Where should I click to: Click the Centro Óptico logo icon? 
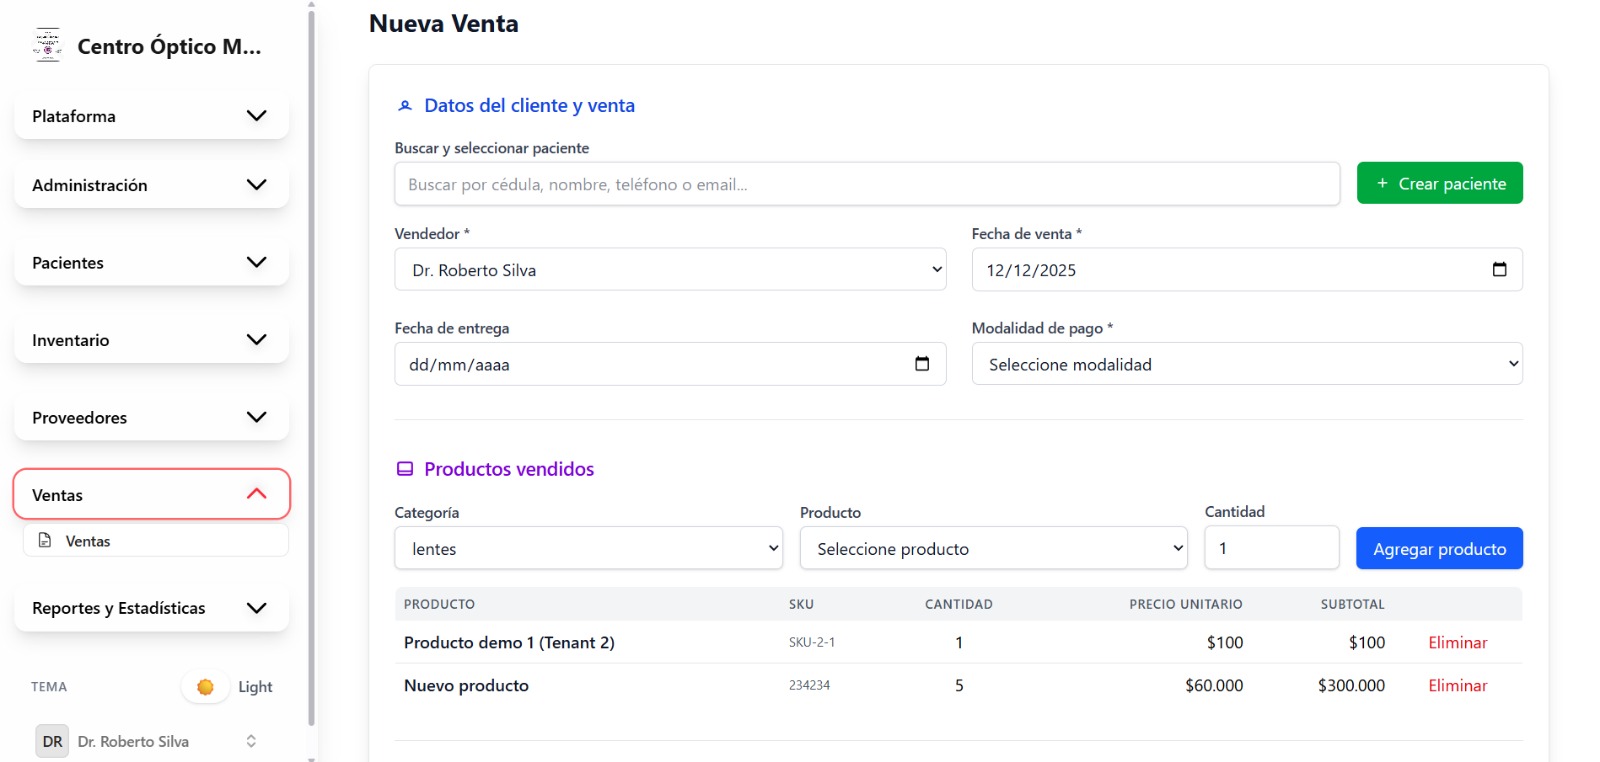47,46
